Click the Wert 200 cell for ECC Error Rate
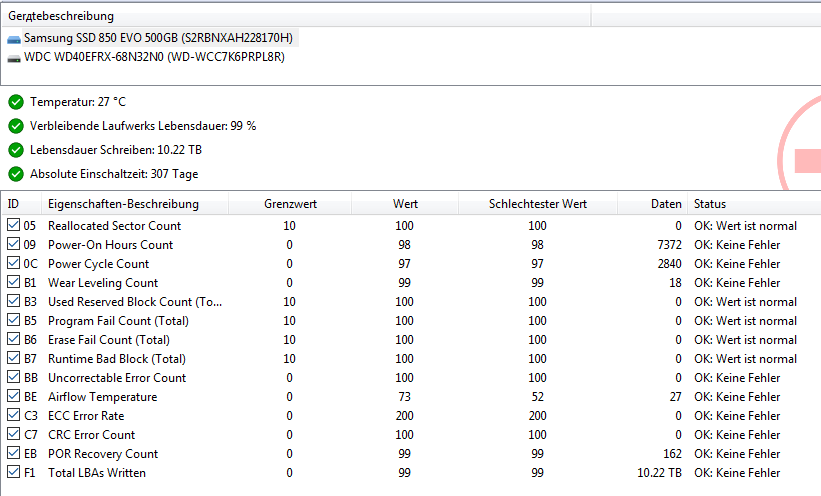This screenshot has width=821, height=496. [x=404, y=416]
